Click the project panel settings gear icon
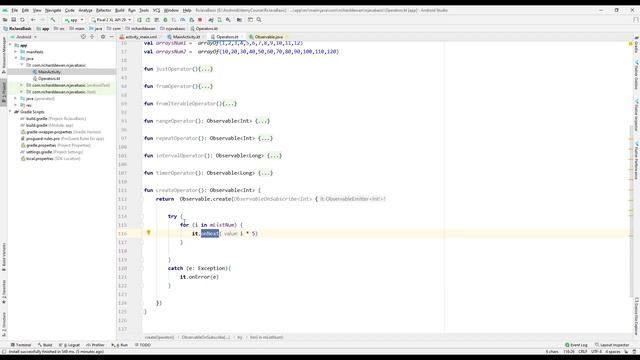 click(103, 37)
